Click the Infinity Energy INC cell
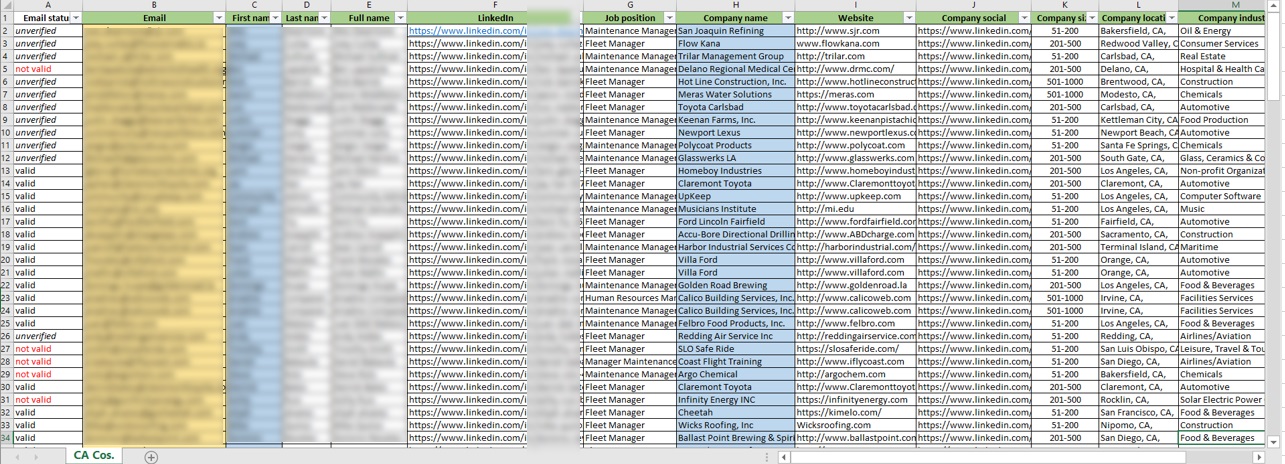Viewport: 1285px width, 464px height. 735,400
